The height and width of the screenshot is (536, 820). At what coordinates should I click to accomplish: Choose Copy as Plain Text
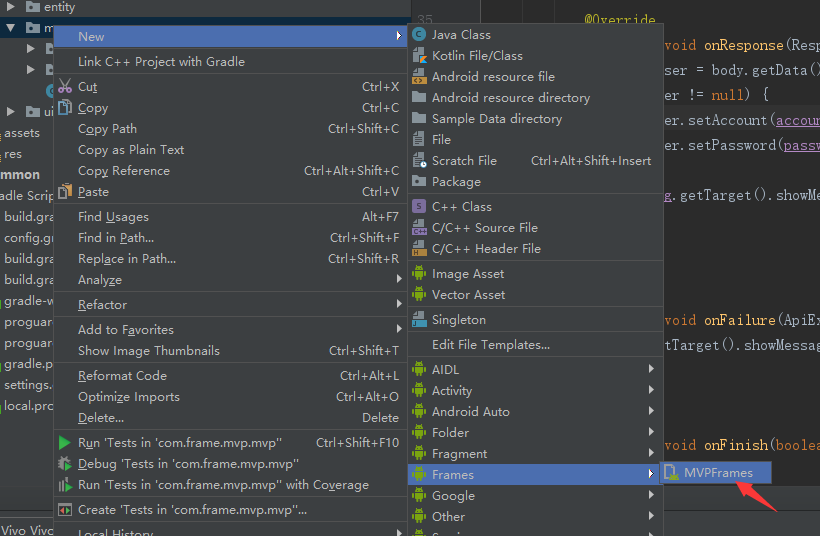point(230,150)
